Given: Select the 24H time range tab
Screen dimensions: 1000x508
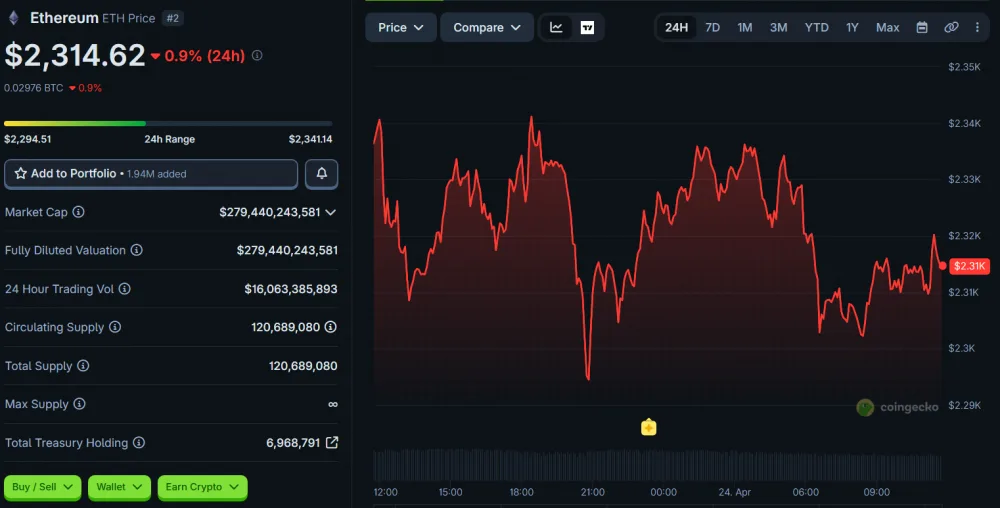Looking at the screenshot, I should point(676,27).
